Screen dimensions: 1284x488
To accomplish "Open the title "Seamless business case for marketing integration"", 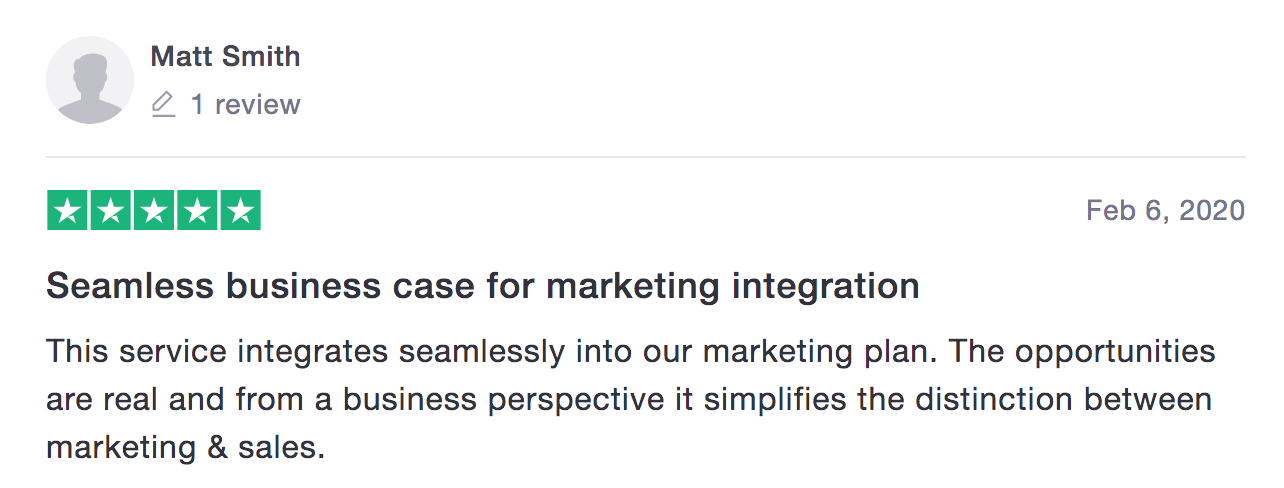I will pyautogui.click(x=483, y=287).
